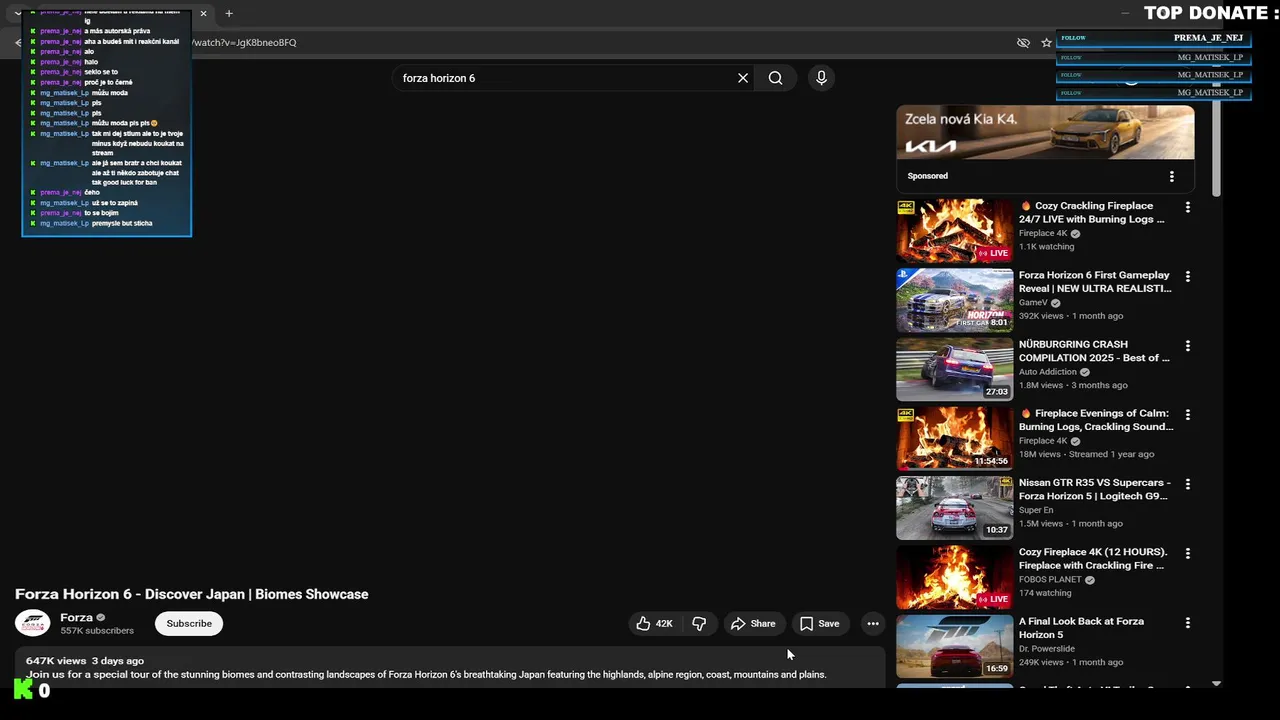Viewport: 1280px width, 720px height.
Task: Click the Auto Addiction channel name
Action: pyautogui.click(x=1048, y=372)
